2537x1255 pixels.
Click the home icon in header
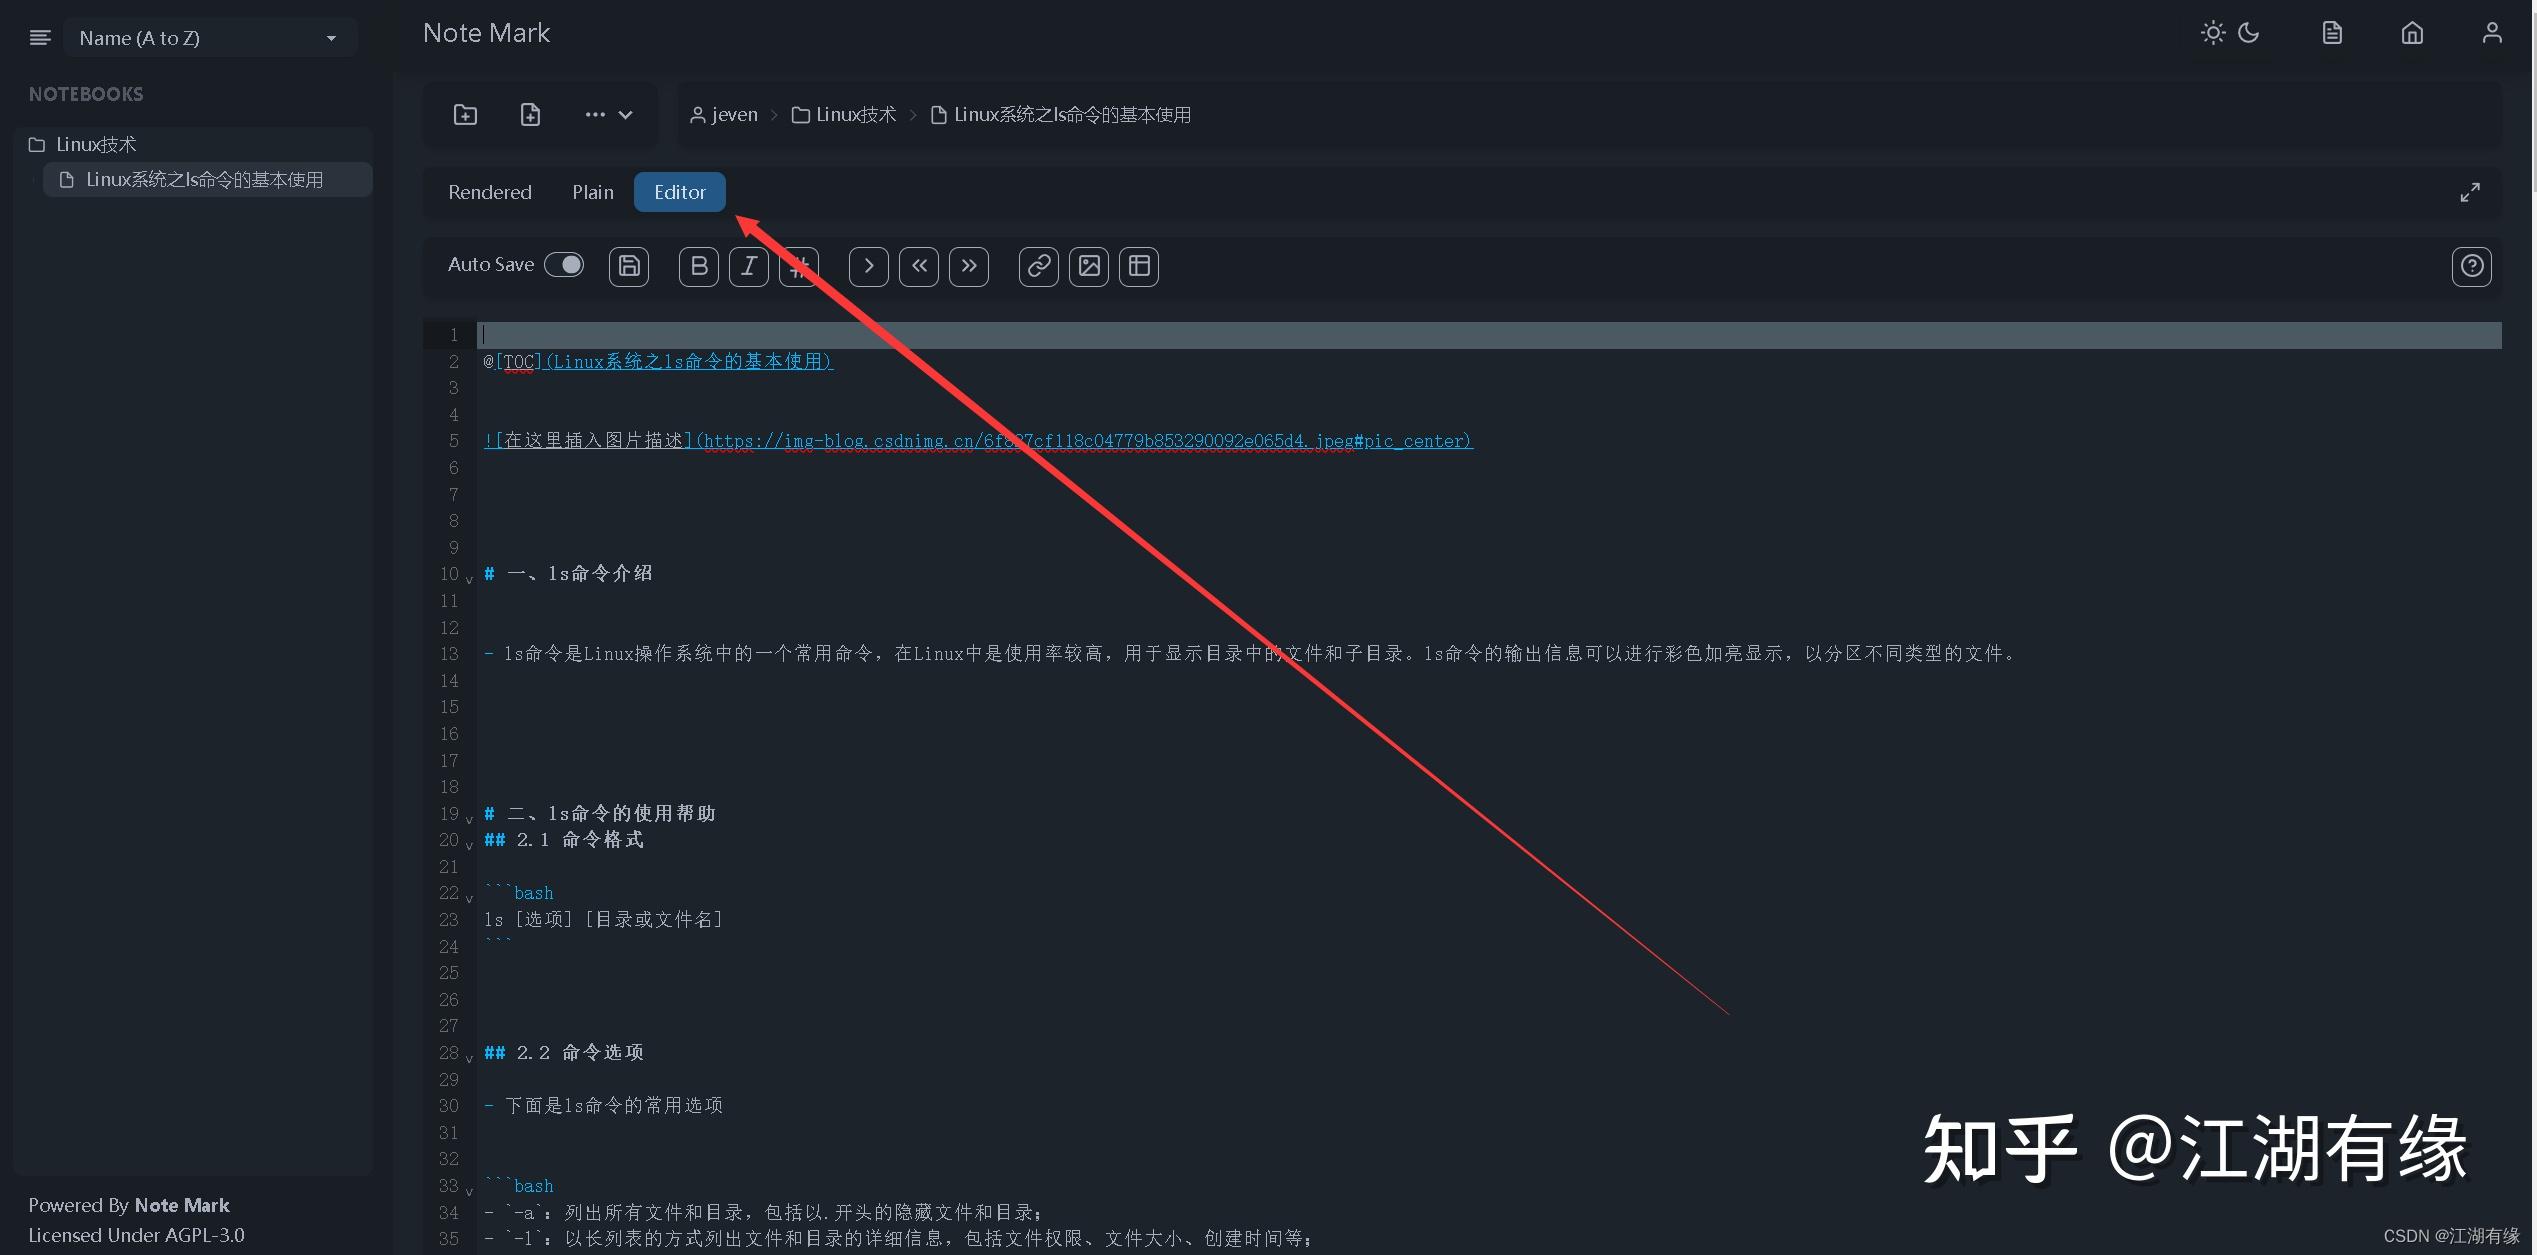[x=2412, y=32]
